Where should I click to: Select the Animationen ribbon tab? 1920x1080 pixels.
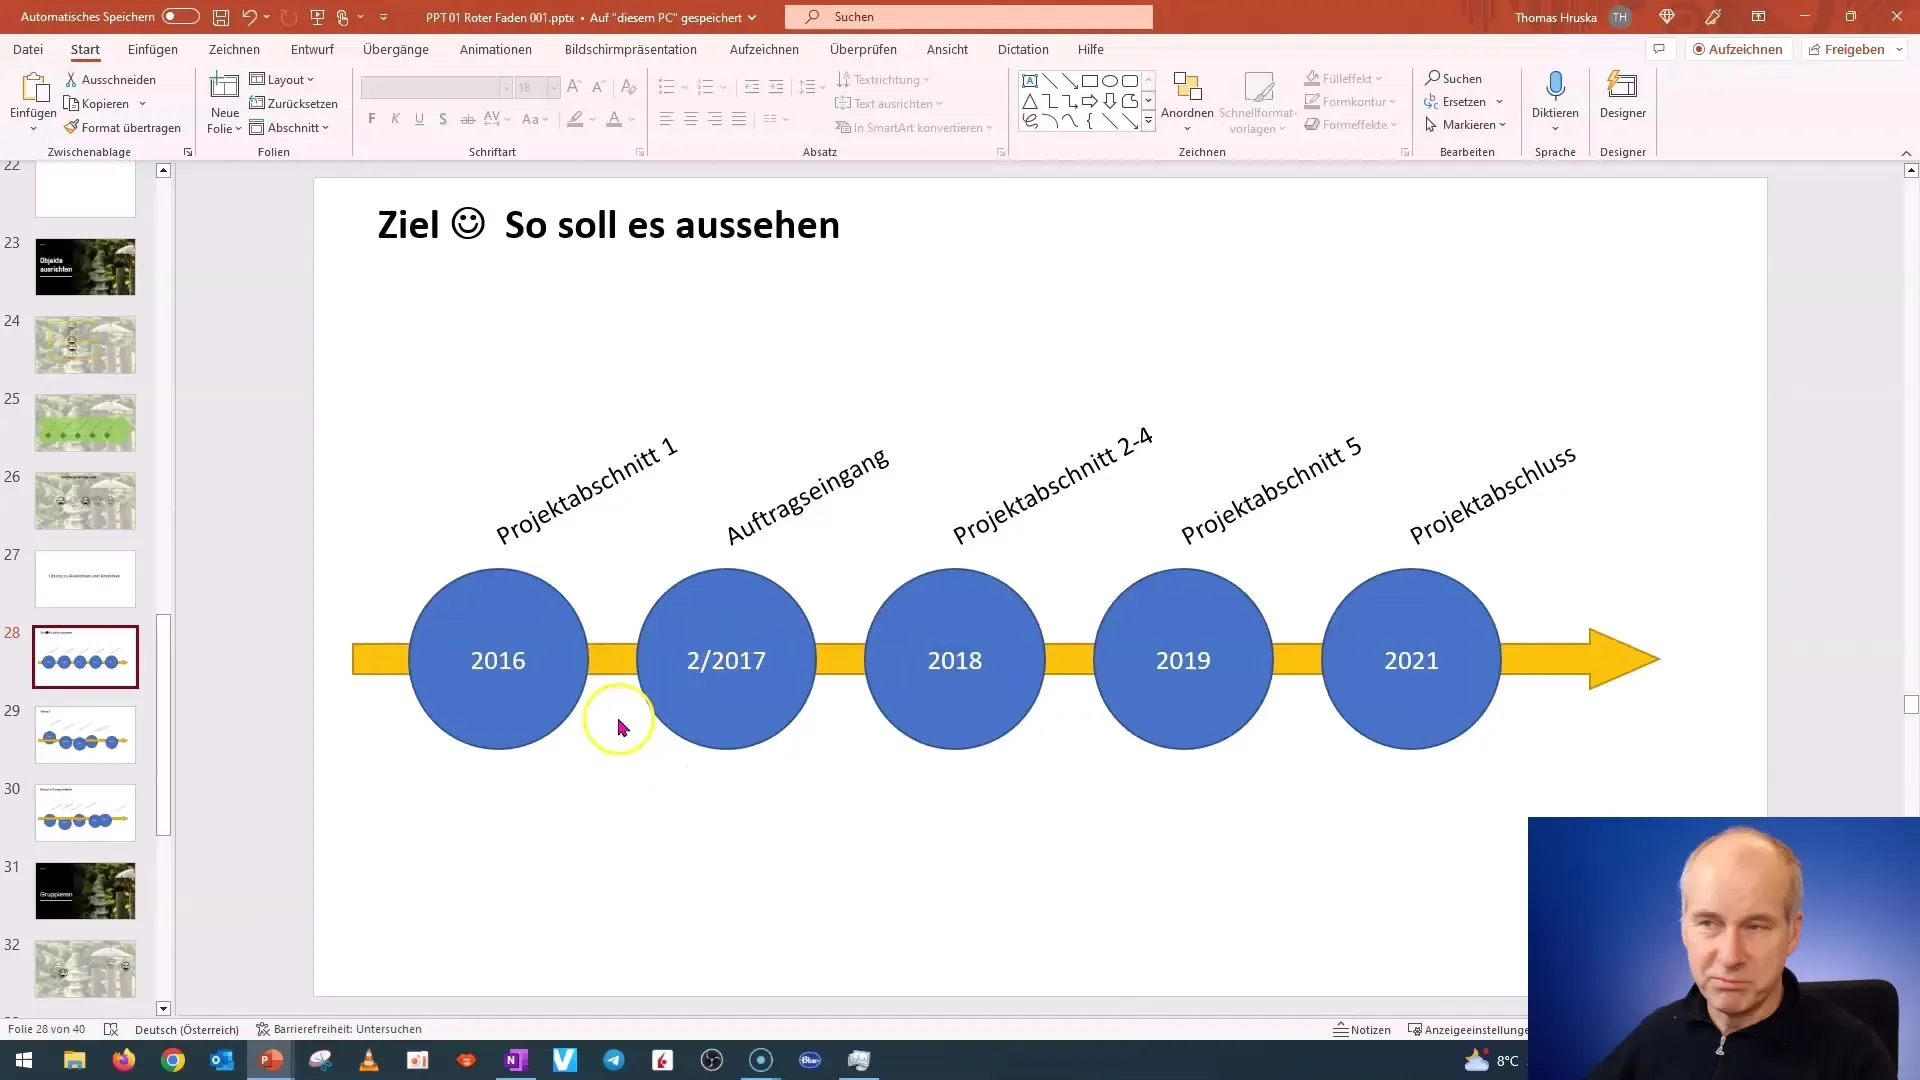pyautogui.click(x=498, y=49)
